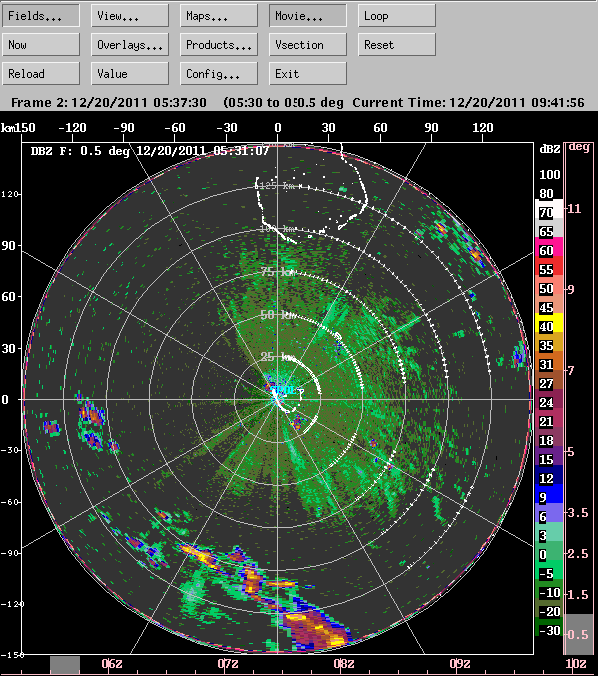Screen dimensions: 598x676
Task: Select the 5 deg elevation tilt
Action: tap(571, 452)
